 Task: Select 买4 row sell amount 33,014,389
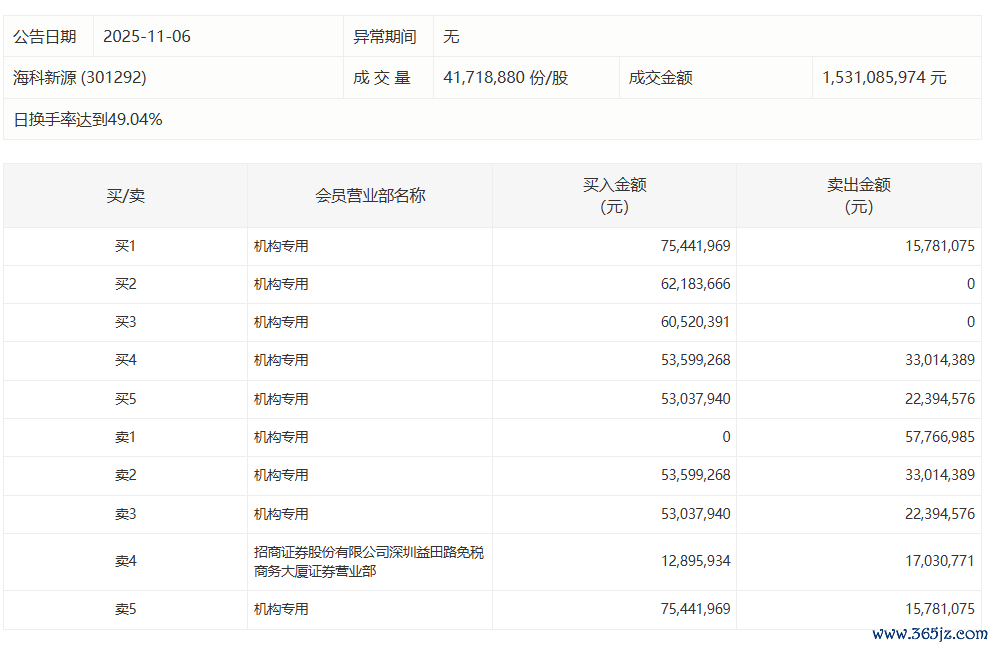pos(940,360)
